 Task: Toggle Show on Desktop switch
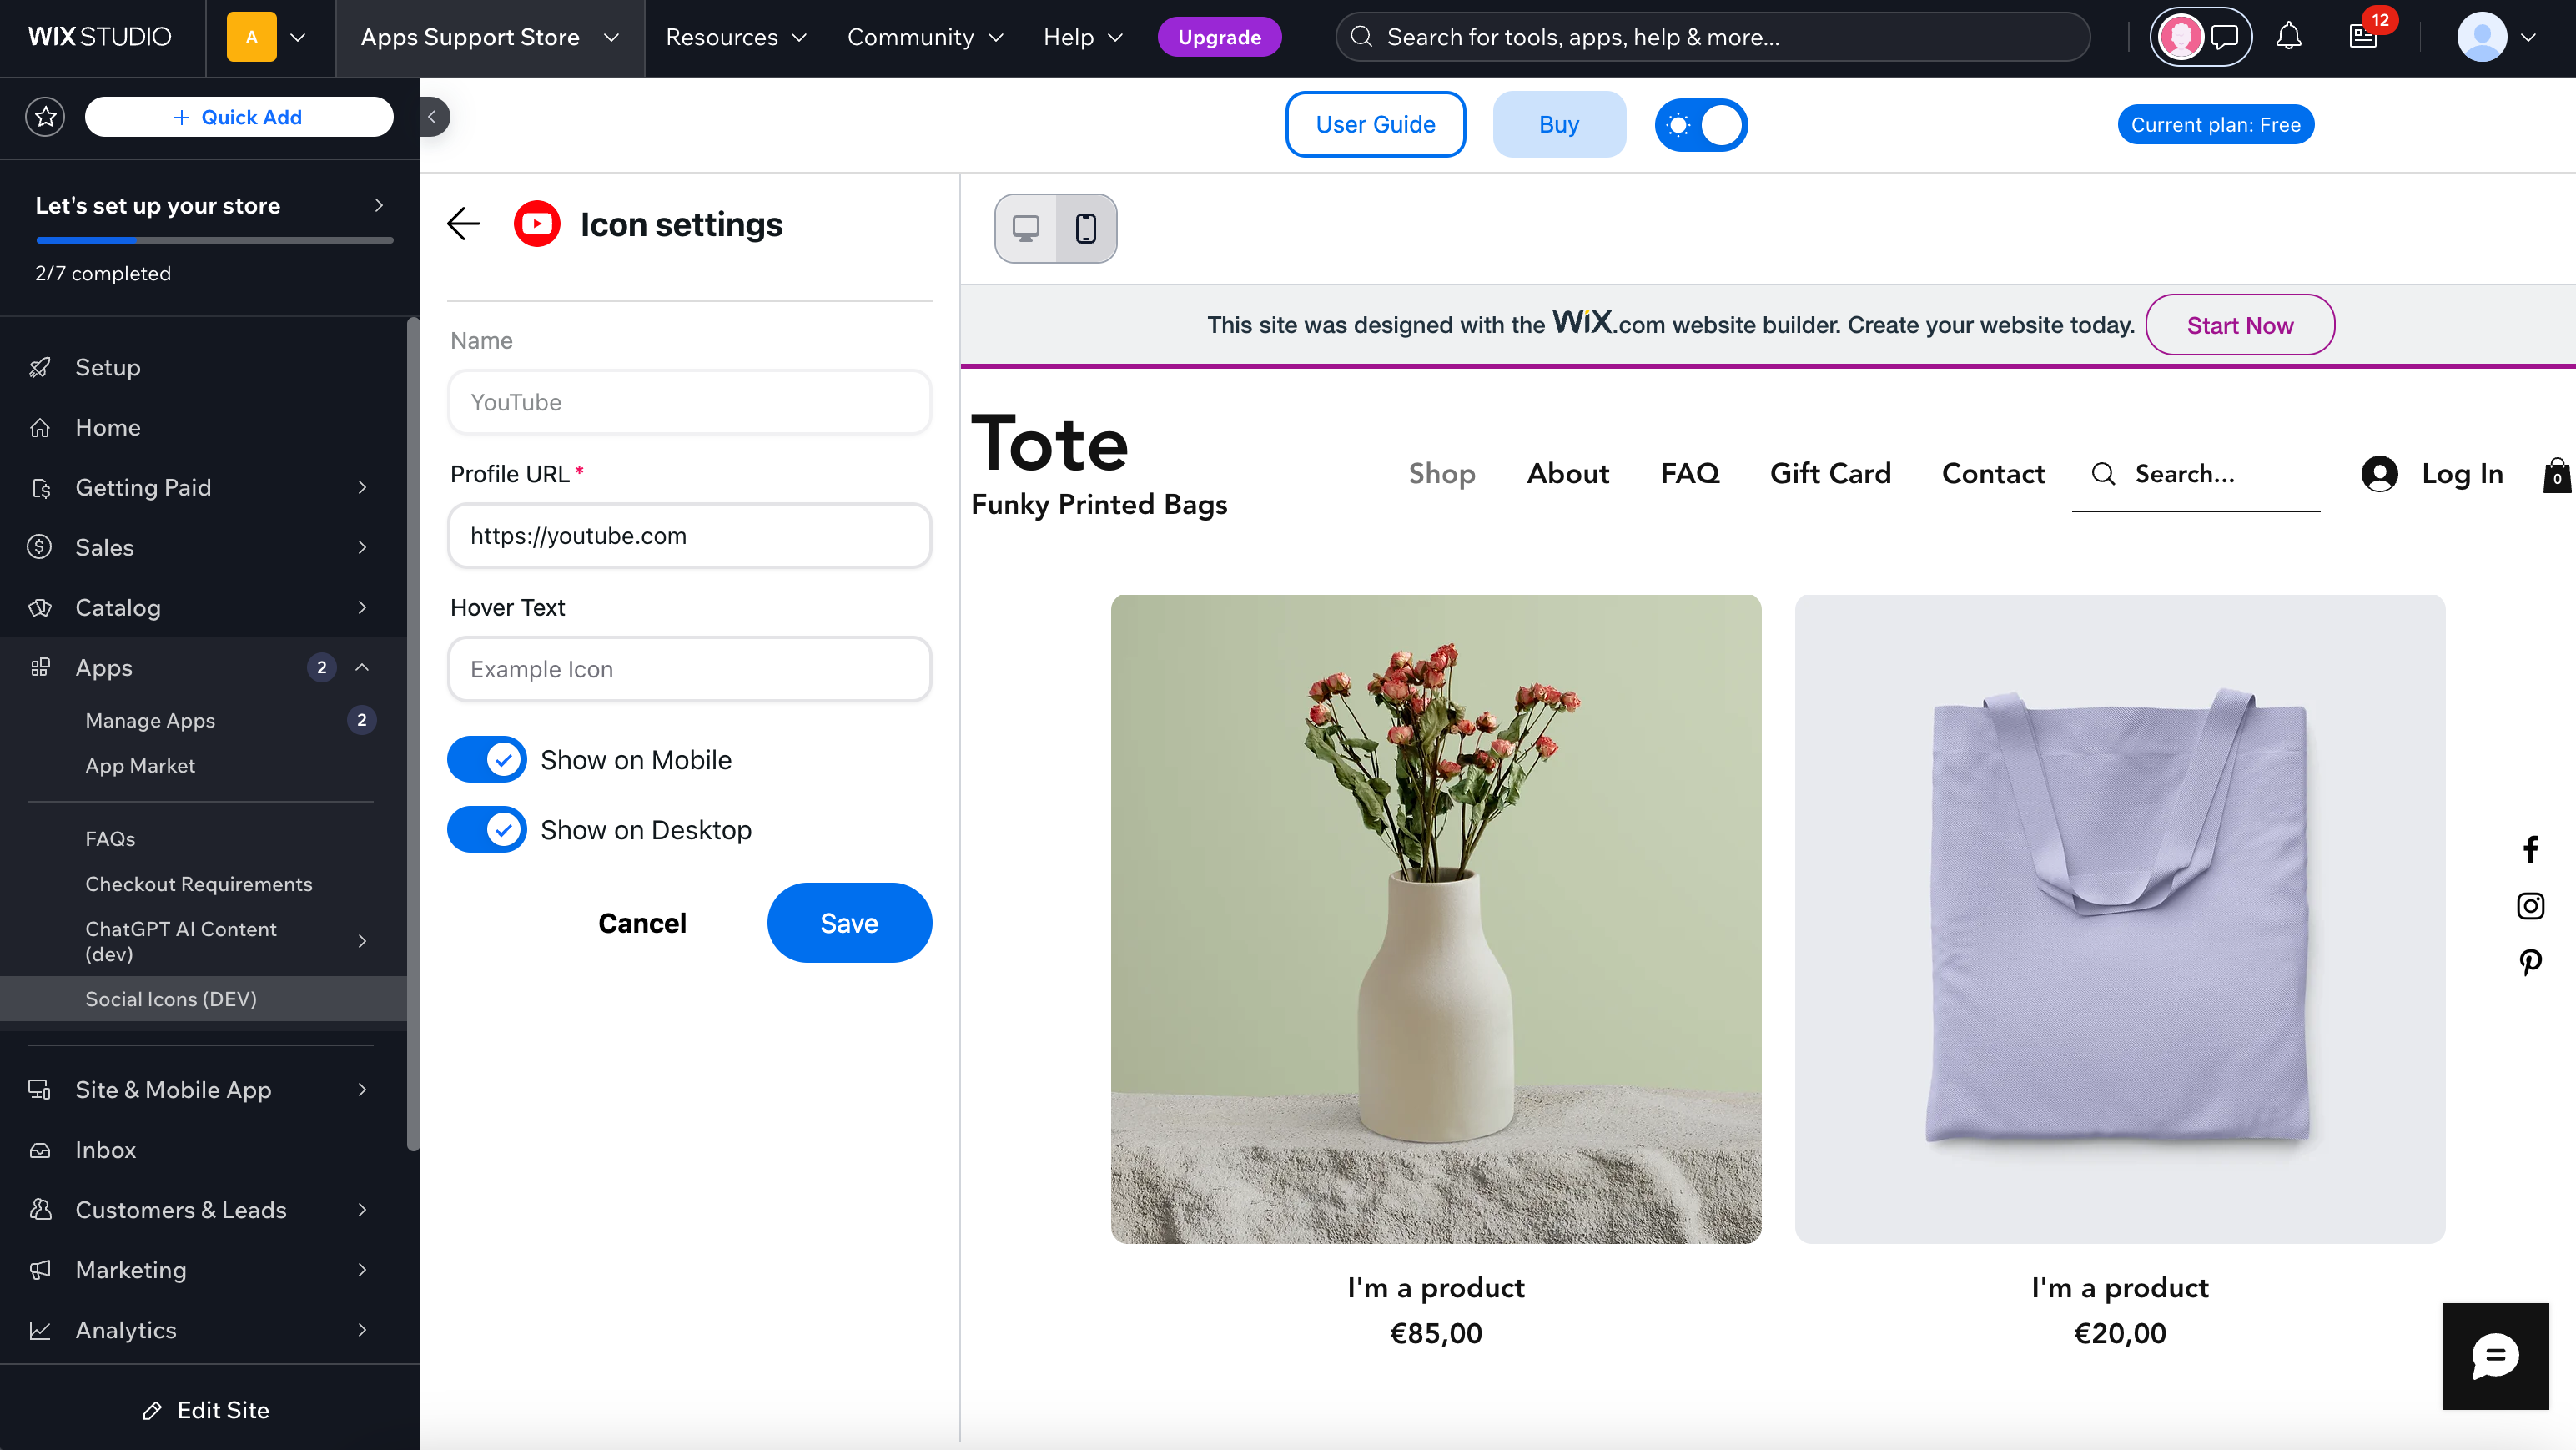tap(487, 830)
